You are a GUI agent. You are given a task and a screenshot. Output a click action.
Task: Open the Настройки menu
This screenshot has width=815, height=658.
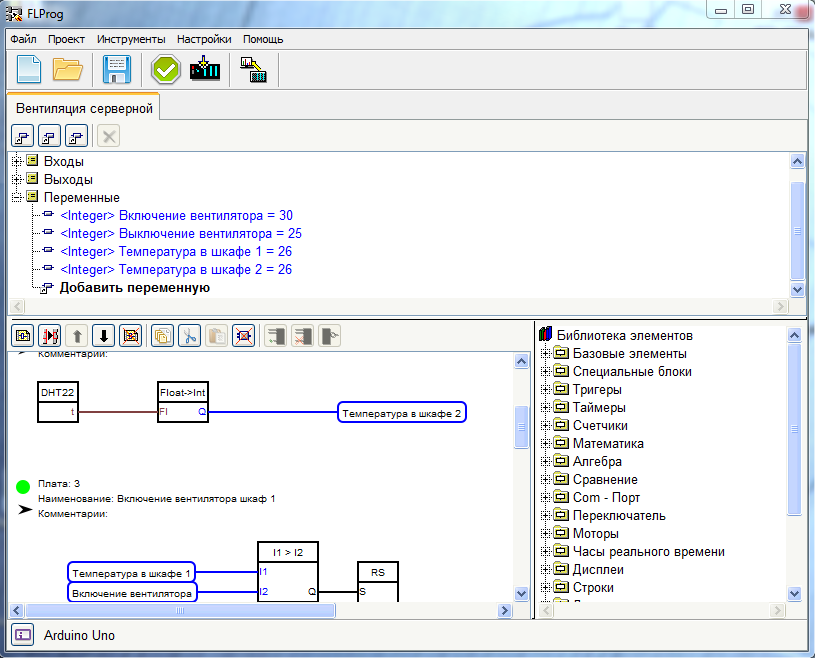[204, 39]
